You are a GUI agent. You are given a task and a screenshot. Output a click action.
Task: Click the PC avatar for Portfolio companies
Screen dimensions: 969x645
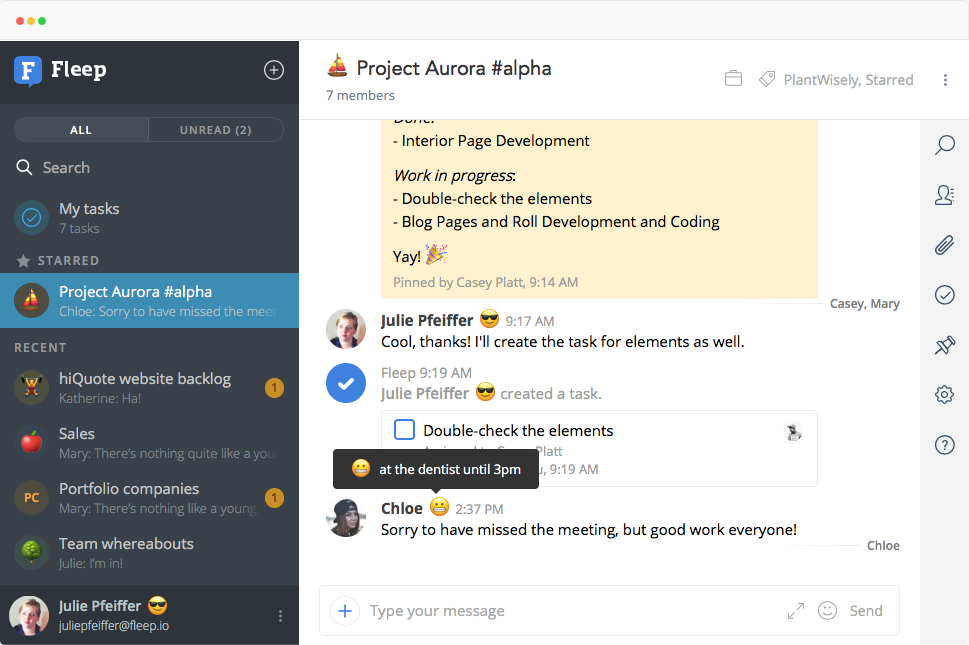tap(32, 497)
